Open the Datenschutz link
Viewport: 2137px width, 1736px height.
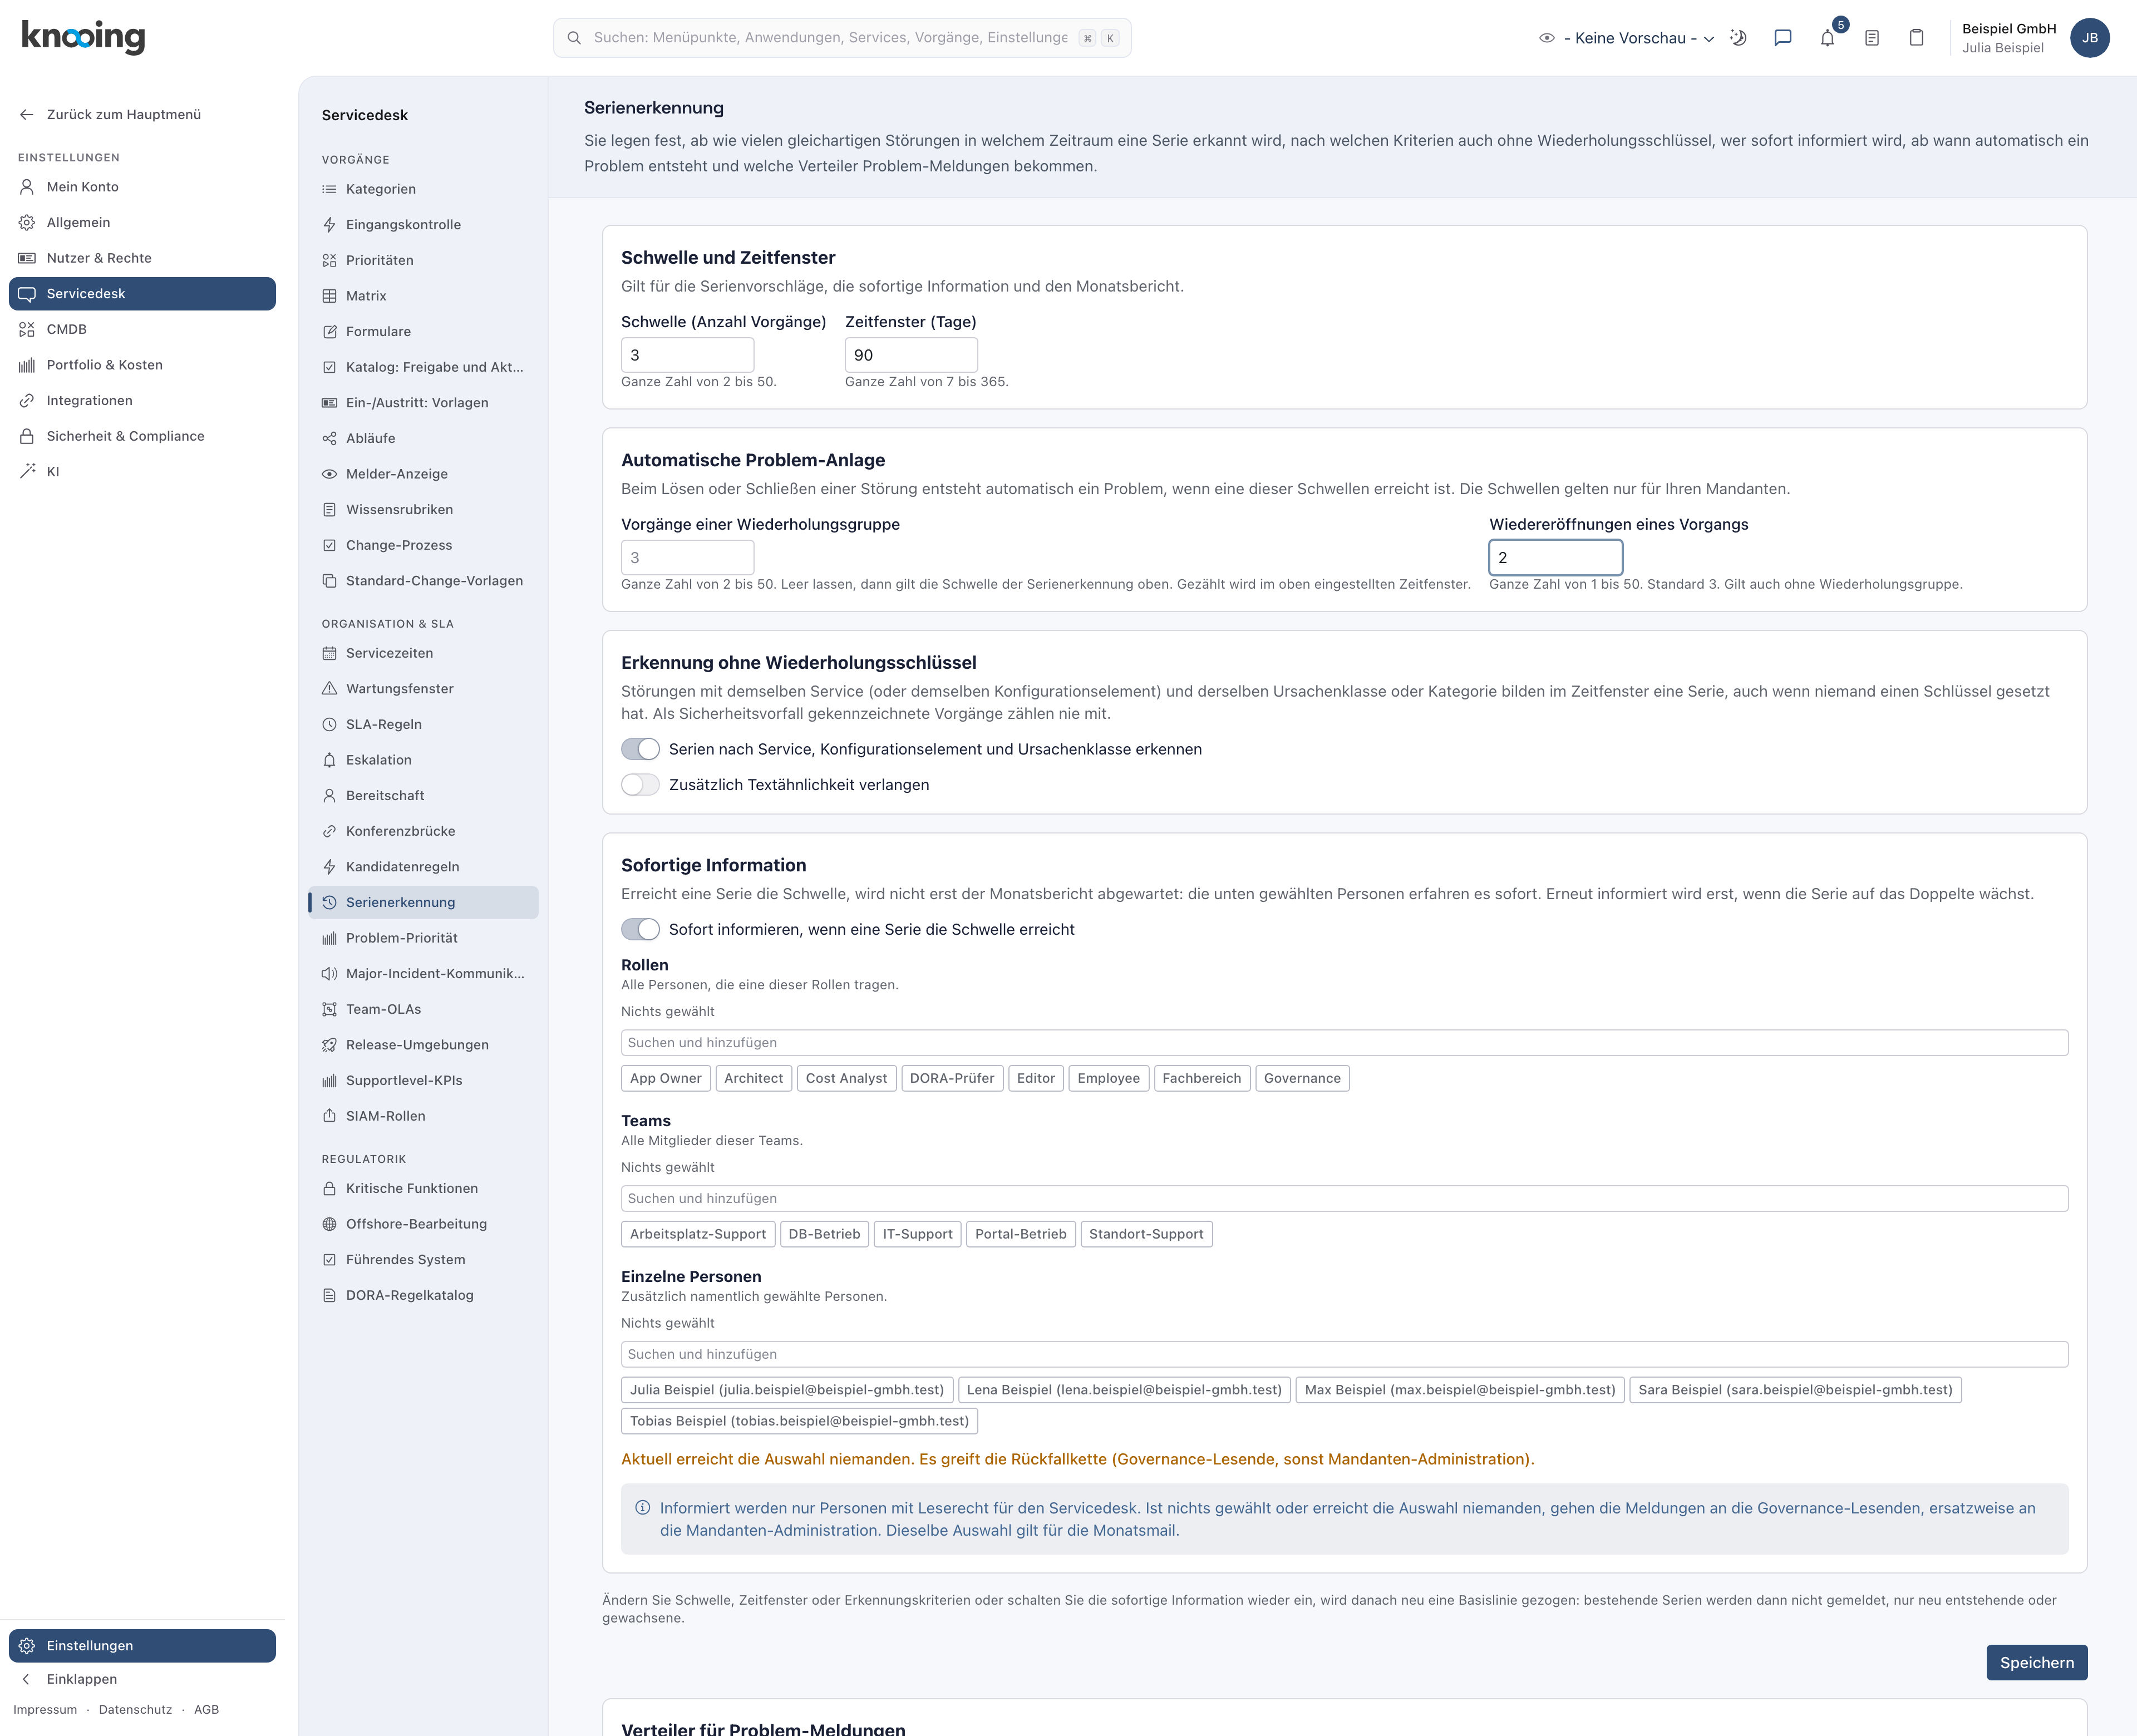[135, 1710]
